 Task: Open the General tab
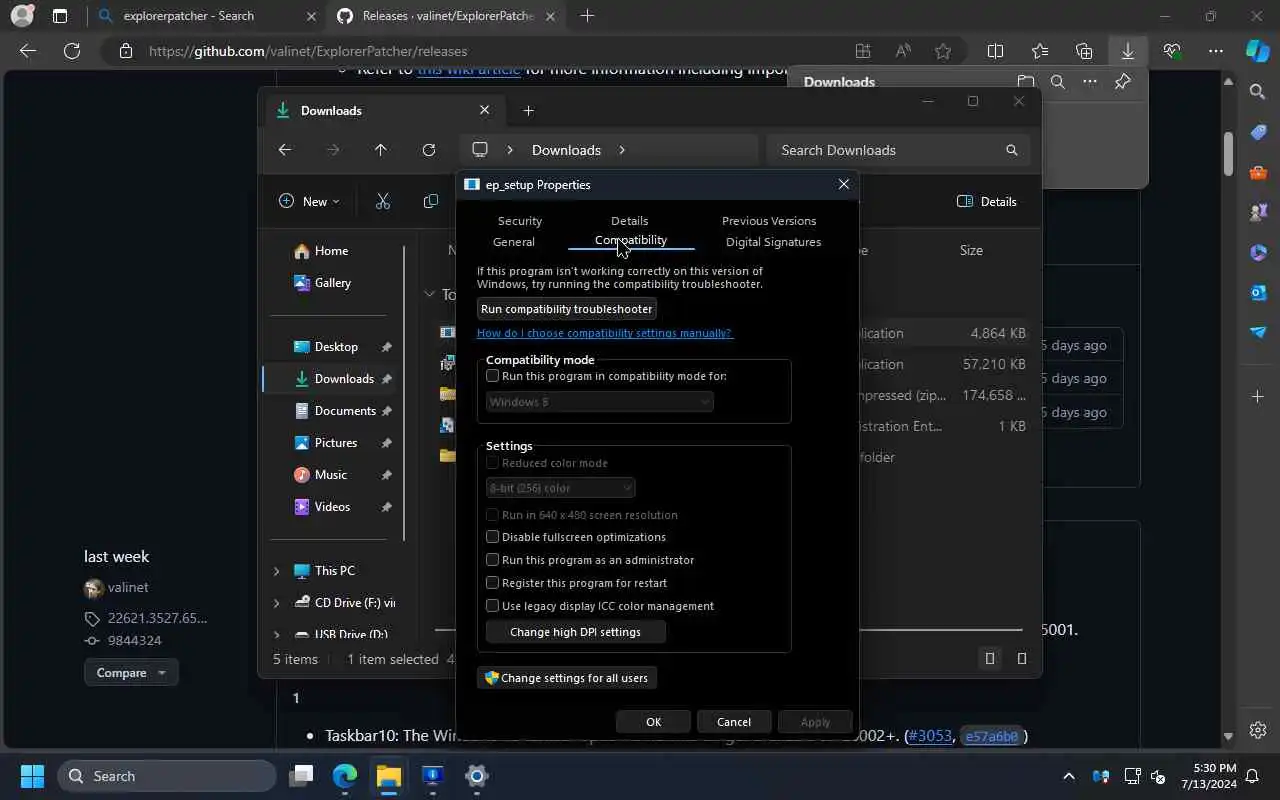514,242
